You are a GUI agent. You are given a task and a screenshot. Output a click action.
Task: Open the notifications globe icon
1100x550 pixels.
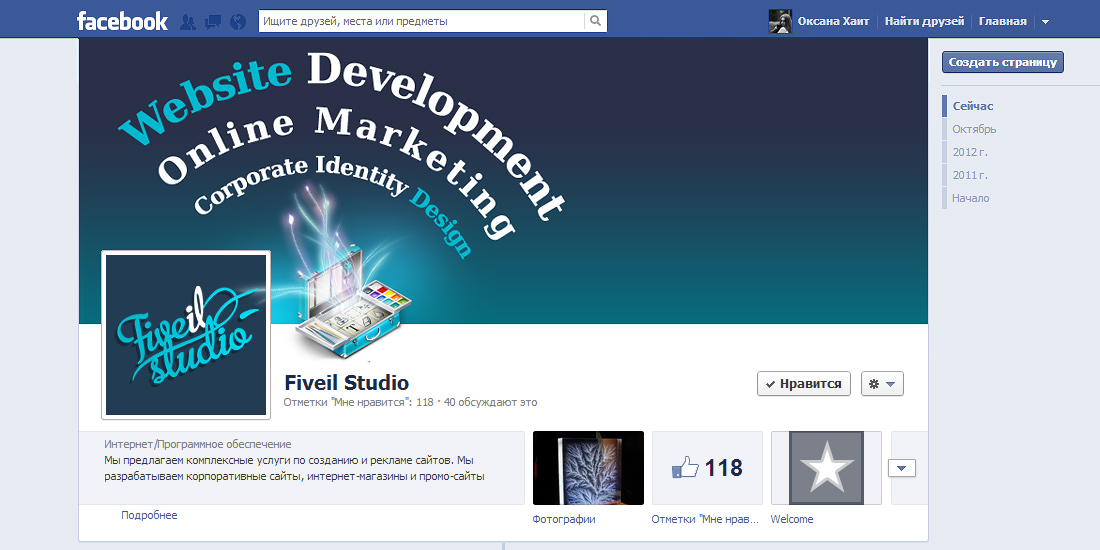click(238, 22)
